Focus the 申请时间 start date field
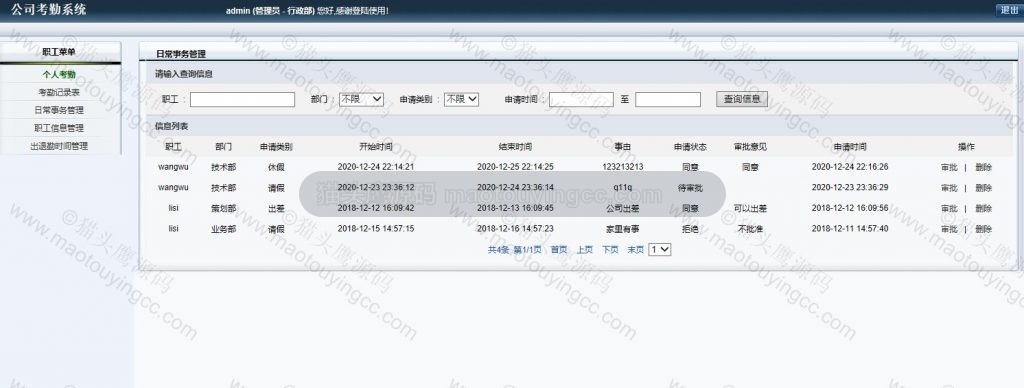Screen dimensions: 1024x388 pyautogui.click(x=581, y=99)
